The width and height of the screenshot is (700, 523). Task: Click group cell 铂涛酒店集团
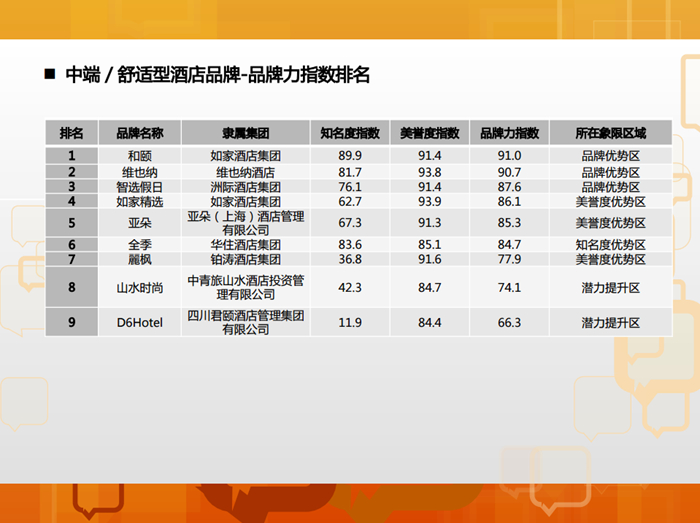246,259
